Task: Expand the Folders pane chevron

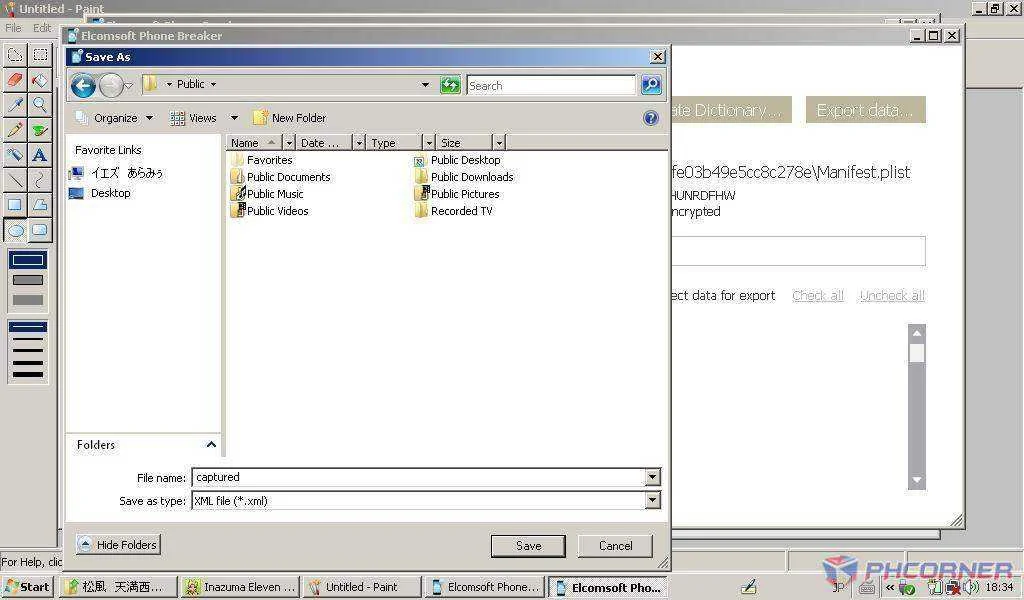Action: coord(211,445)
